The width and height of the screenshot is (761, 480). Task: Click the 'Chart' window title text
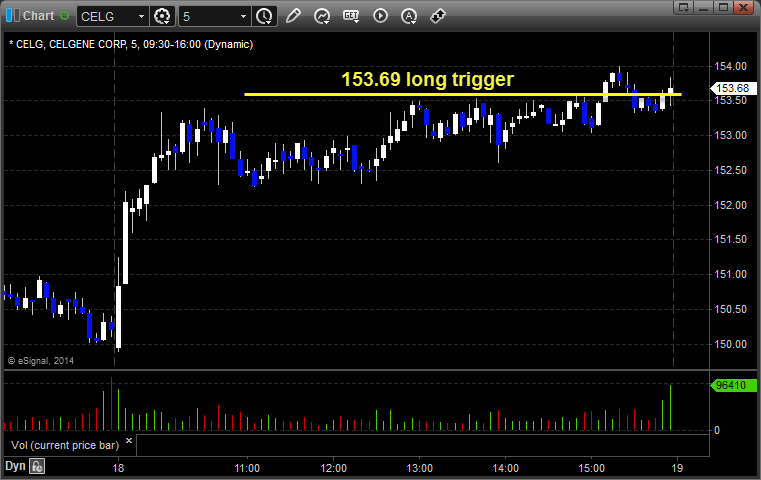click(38, 16)
